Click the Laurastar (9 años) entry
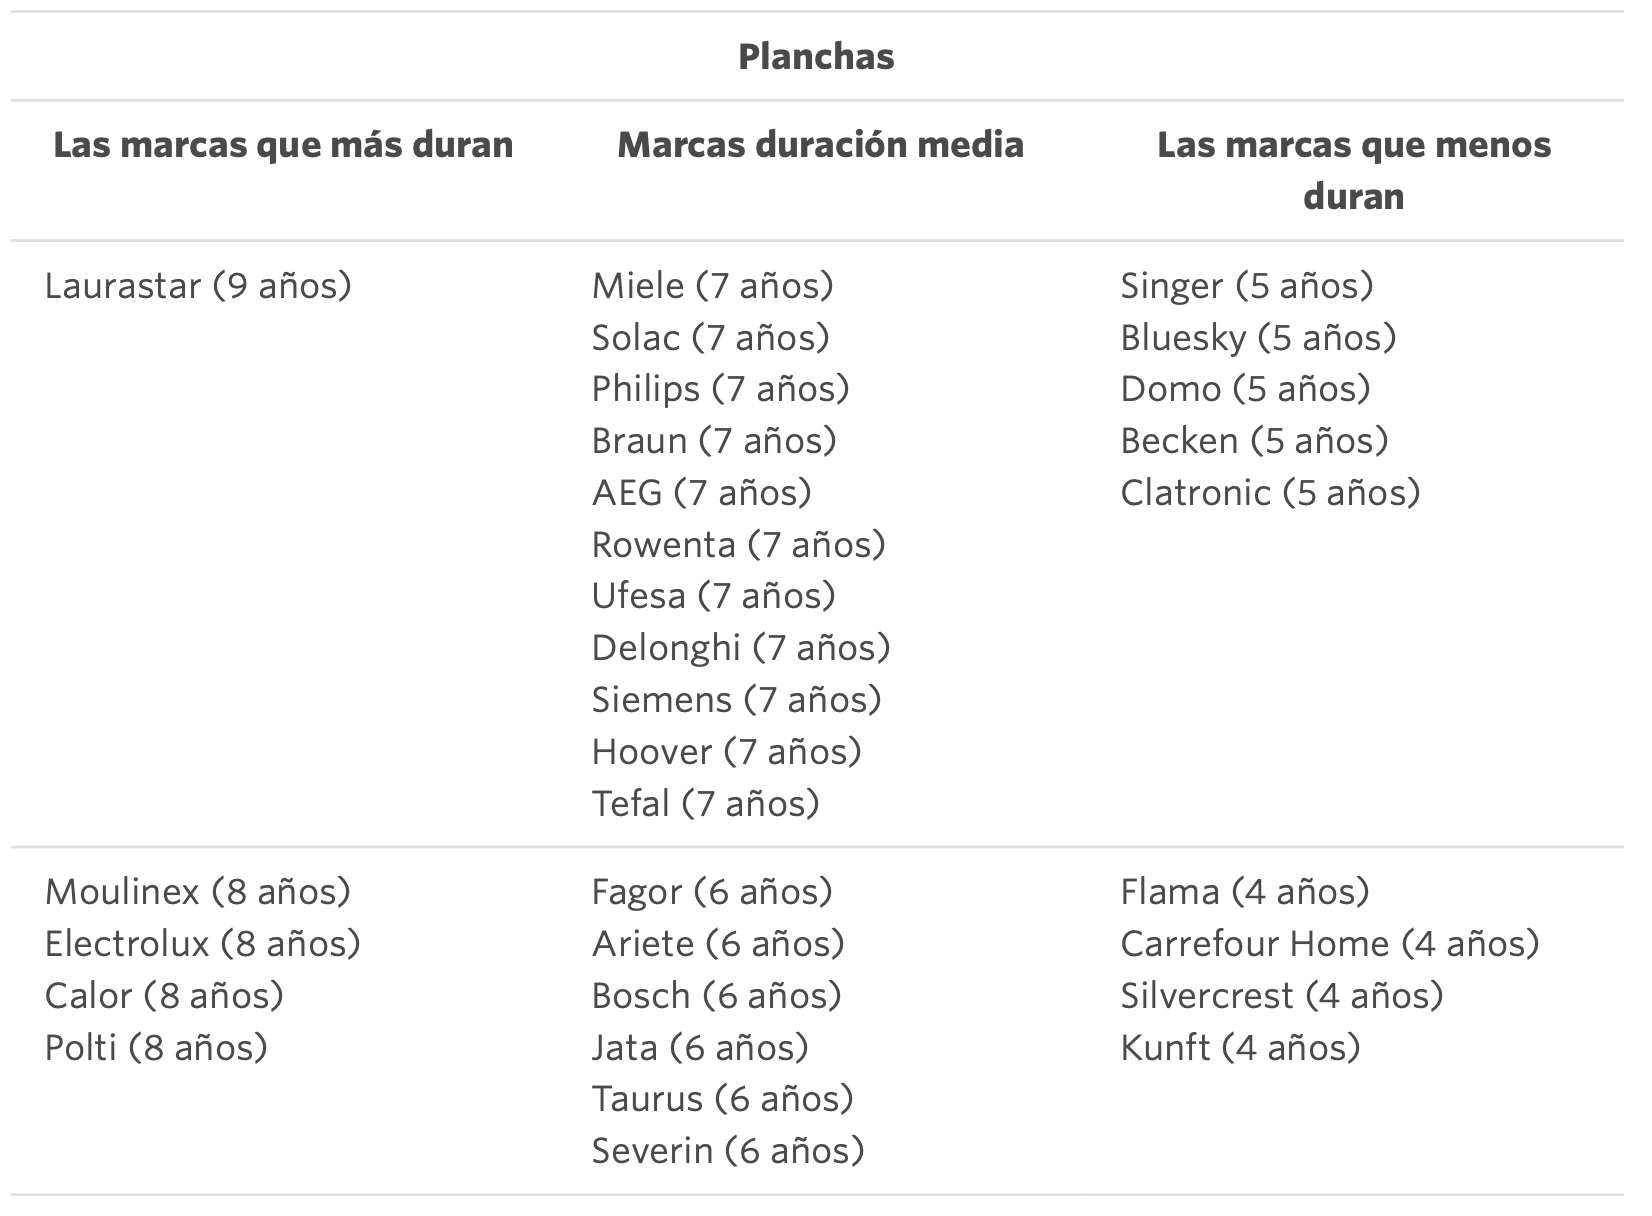Image resolution: width=1652 pixels, height=1216 pixels. pyautogui.click(x=198, y=286)
